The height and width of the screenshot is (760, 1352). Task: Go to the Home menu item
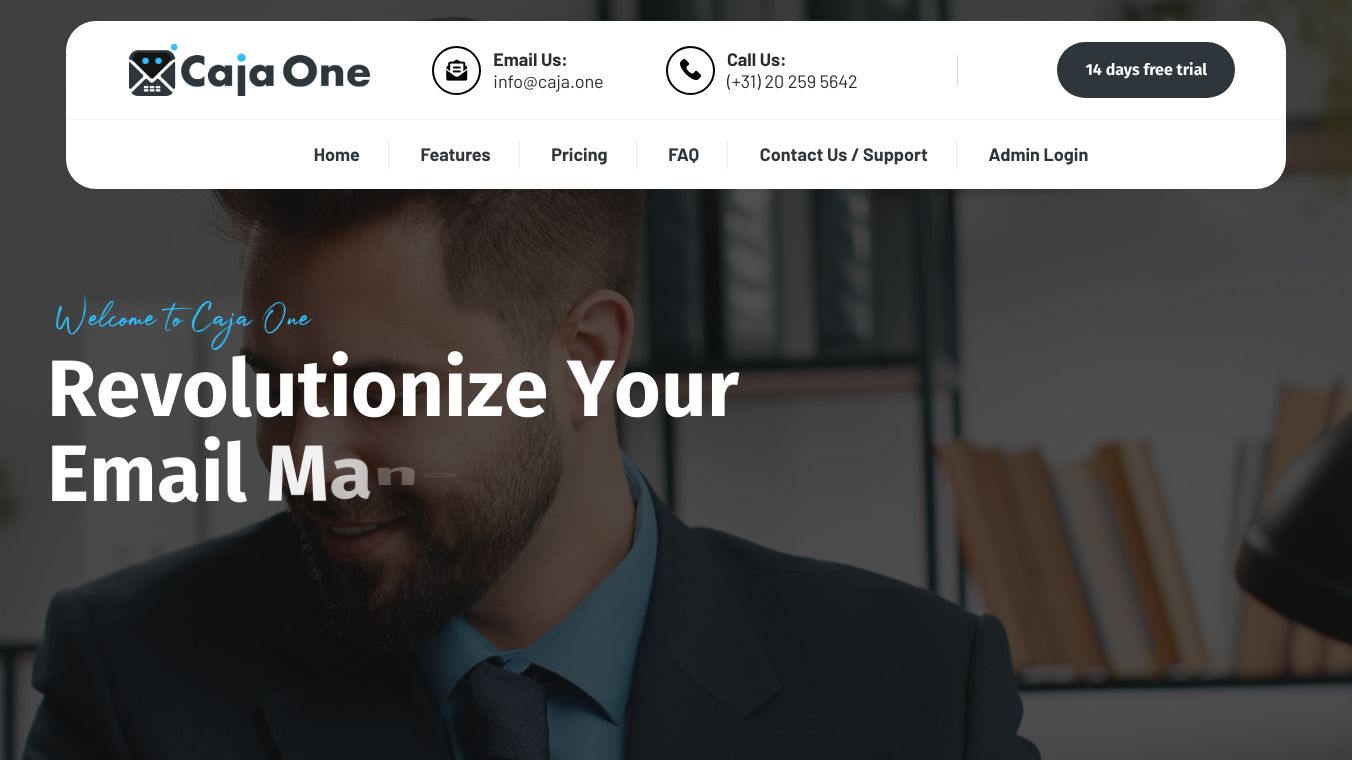tap(336, 155)
